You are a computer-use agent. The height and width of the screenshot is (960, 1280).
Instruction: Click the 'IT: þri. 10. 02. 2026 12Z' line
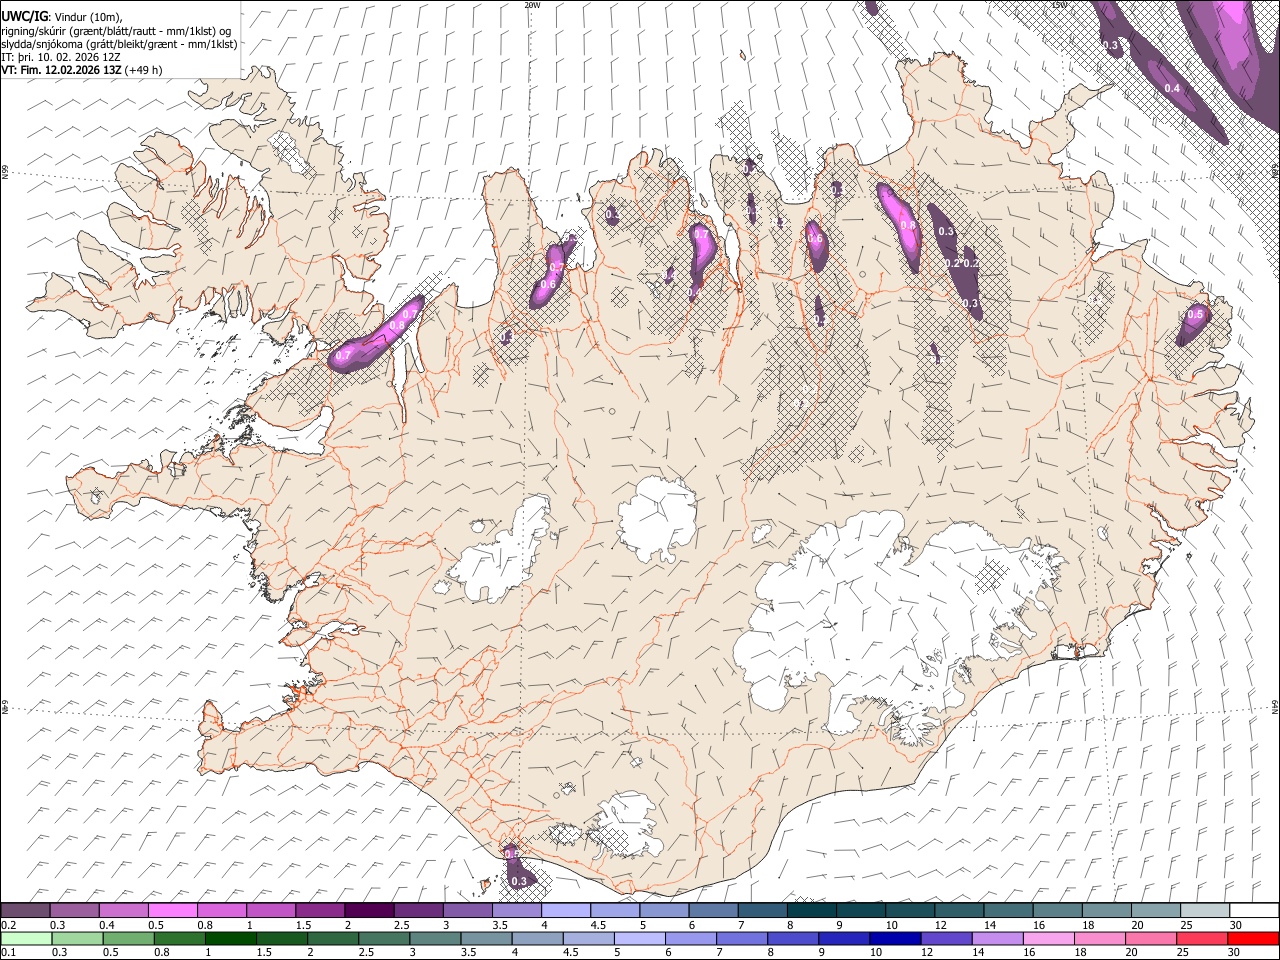click(61, 57)
